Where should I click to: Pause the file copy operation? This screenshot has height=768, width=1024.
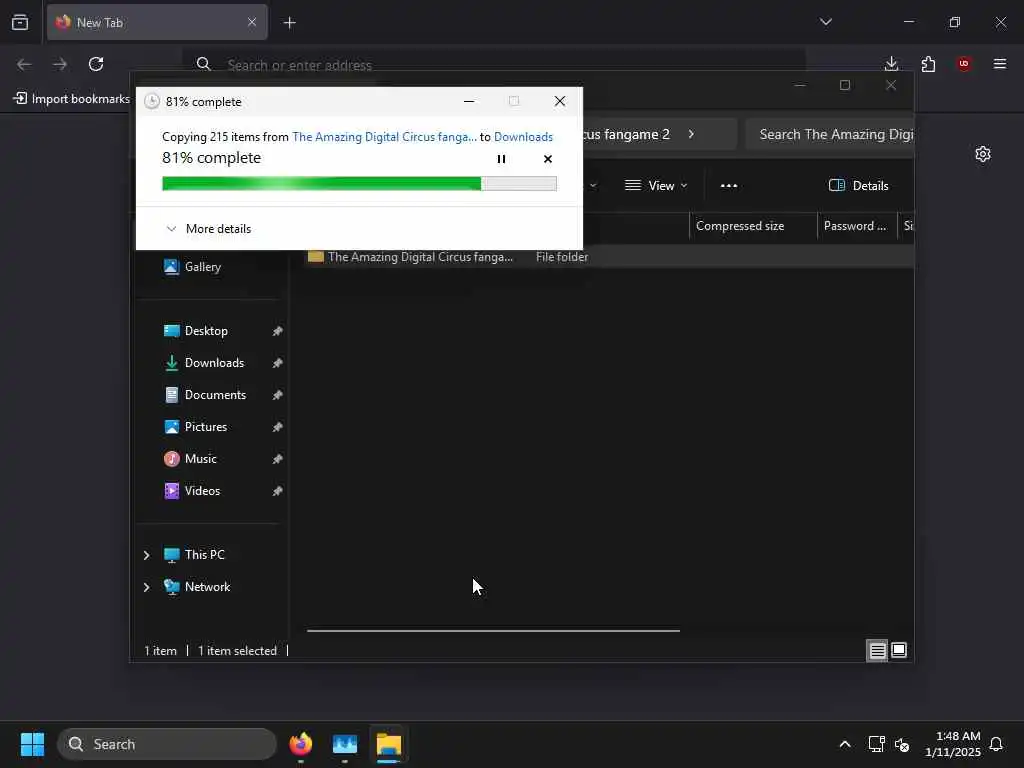(x=501, y=159)
